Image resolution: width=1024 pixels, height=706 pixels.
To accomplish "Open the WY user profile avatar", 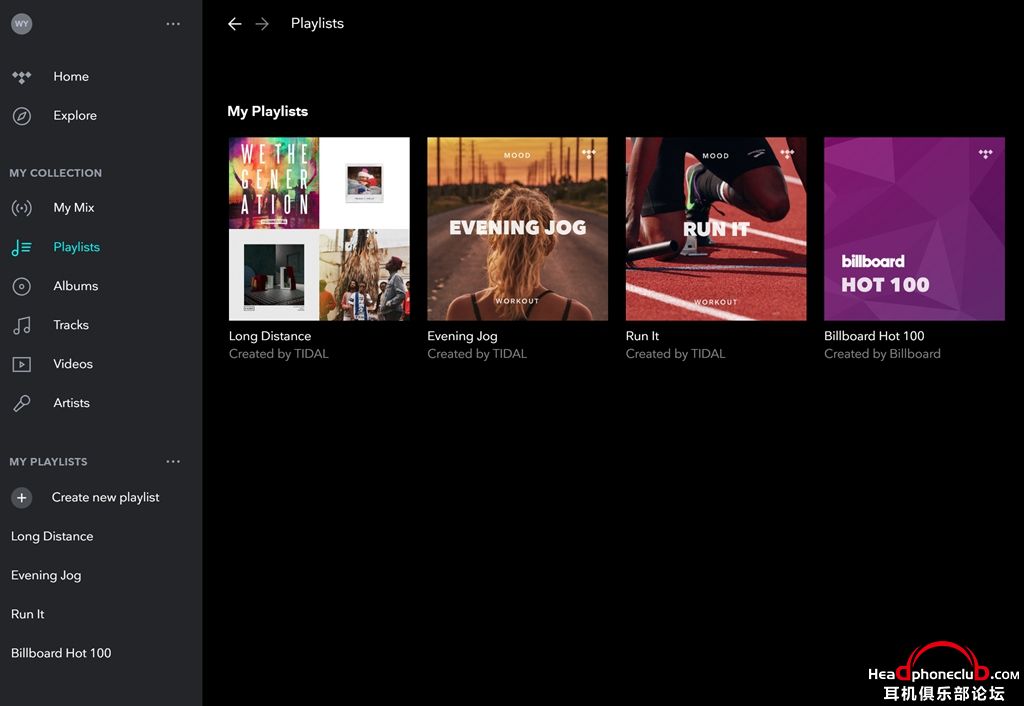I will 22,24.
